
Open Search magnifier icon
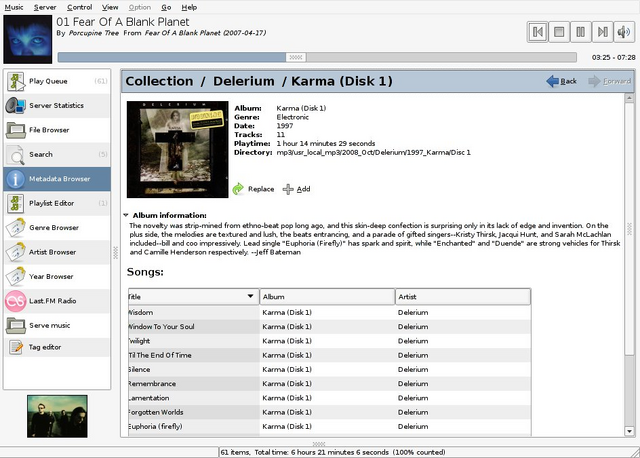coord(16,155)
